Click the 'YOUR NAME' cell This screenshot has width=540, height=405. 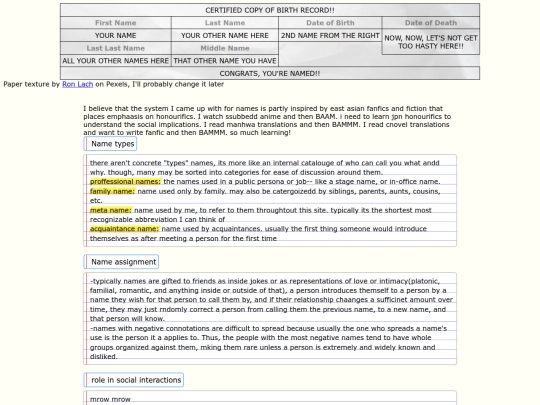pos(116,35)
